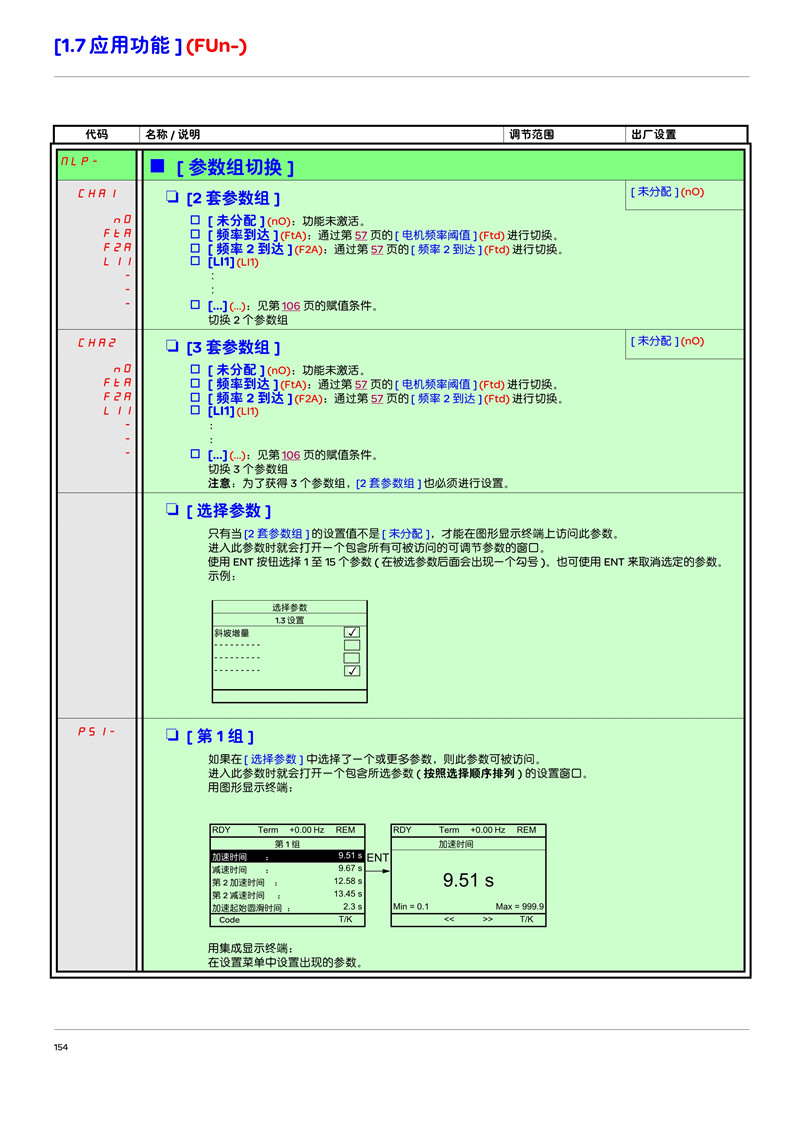Select the 减速时间 9.67 s row

coord(287,869)
